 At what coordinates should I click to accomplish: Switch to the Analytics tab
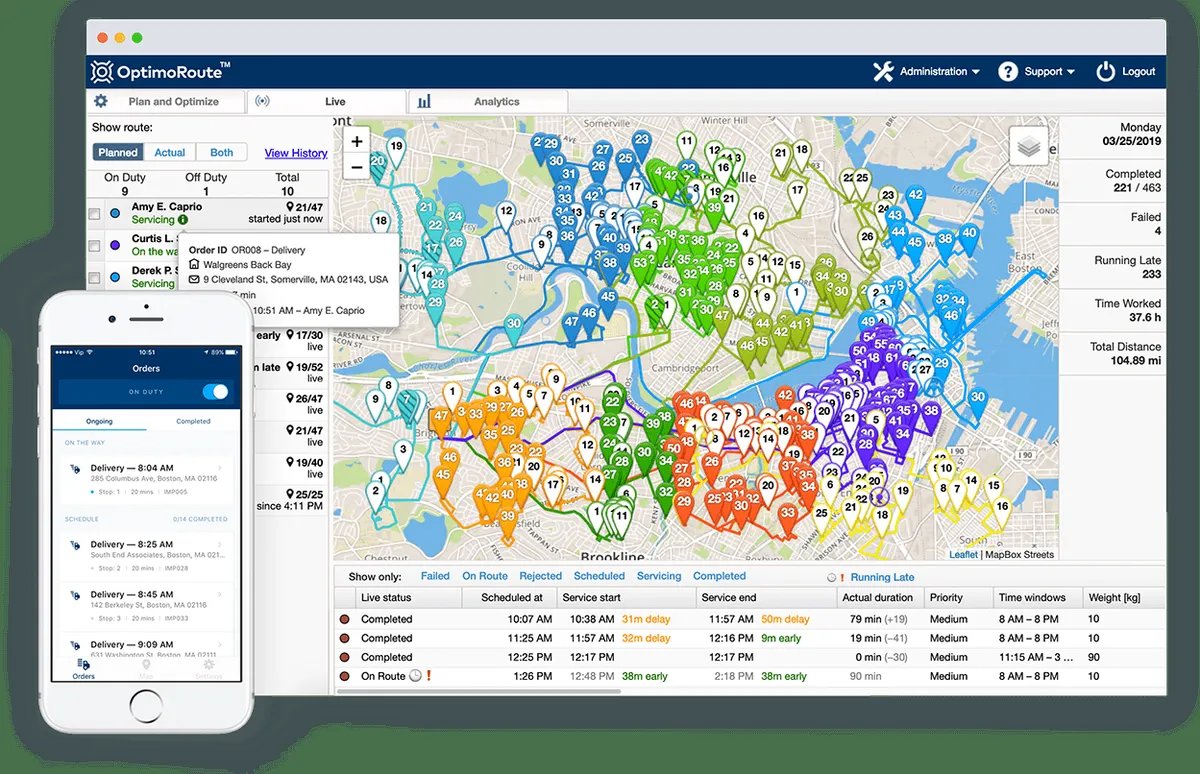(488, 101)
